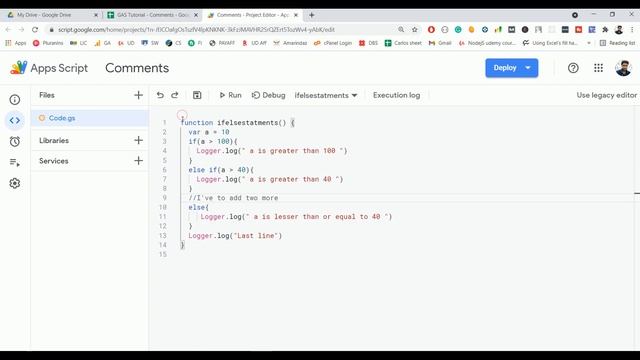Image resolution: width=640 pixels, height=360 pixels.
Task: Open the Google apps grid icon
Action: pyautogui.click(x=598, y=68)
